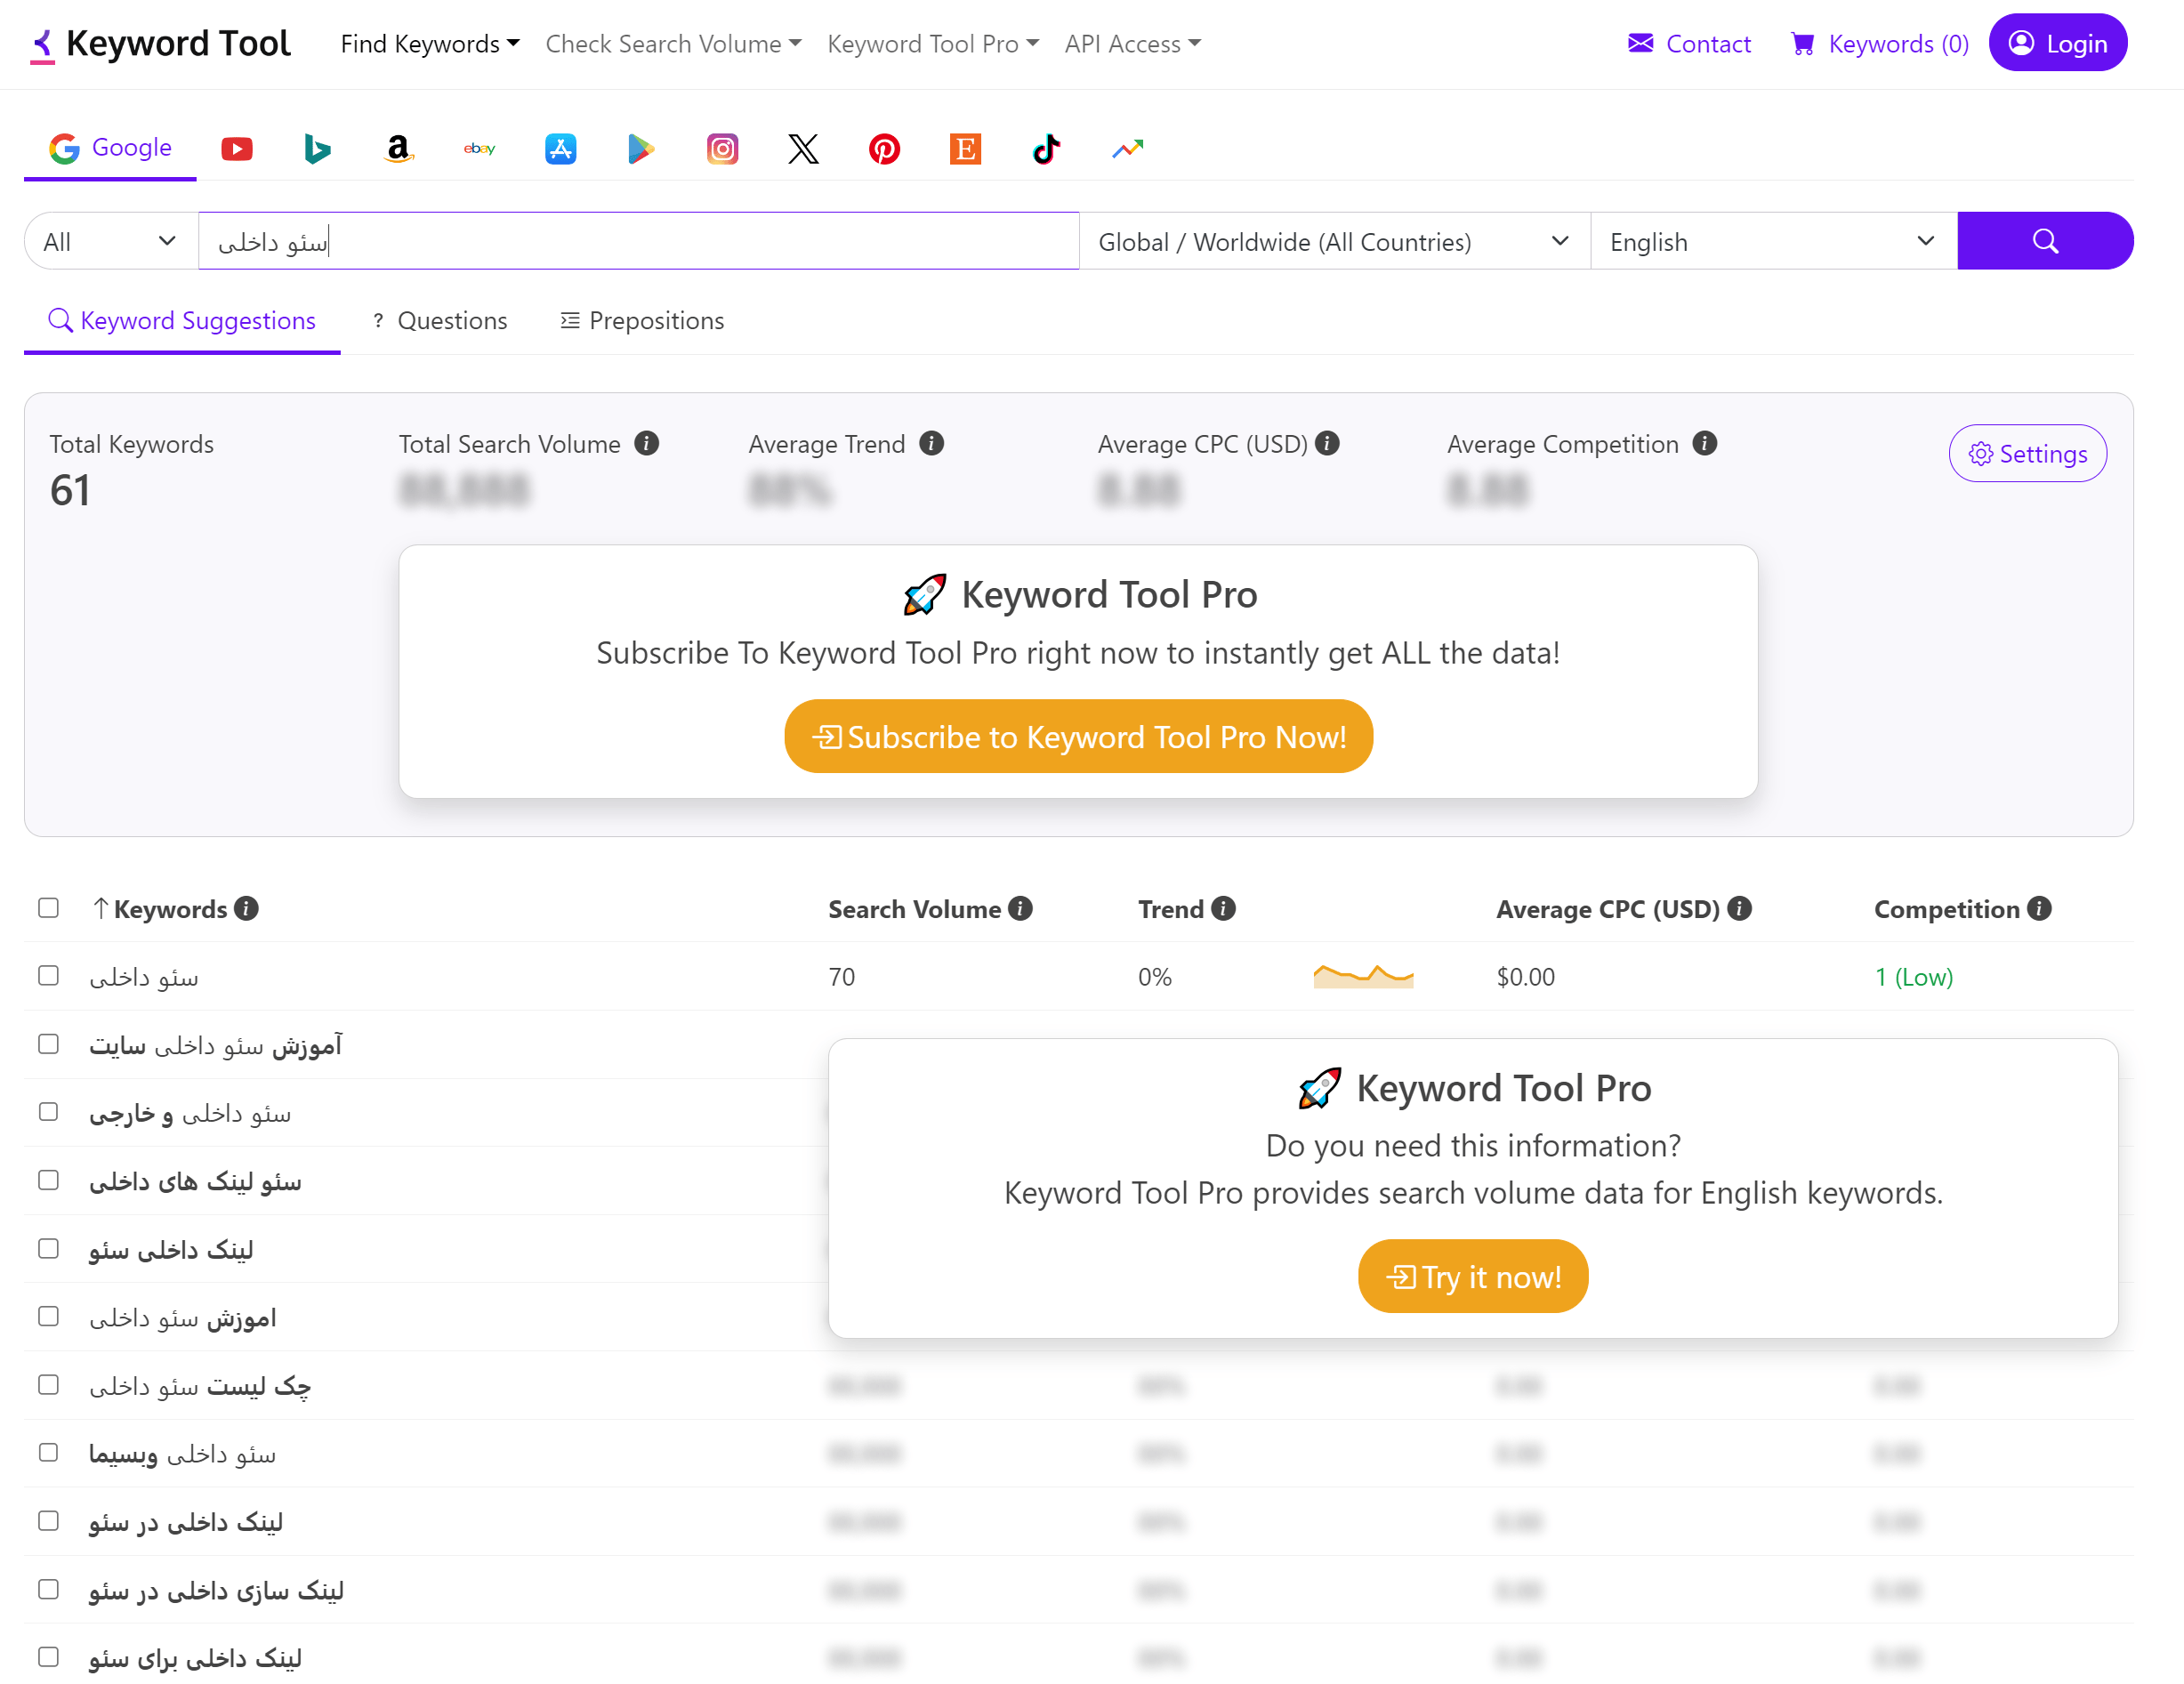The image size is (2184, 1684).
Task: Show info for Average CPC summary
Action: click(x=1327, y=443)
